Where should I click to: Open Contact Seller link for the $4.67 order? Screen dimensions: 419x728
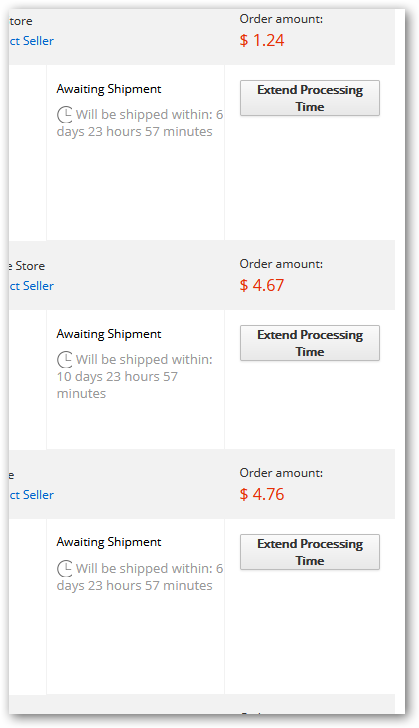click(31, 286)
